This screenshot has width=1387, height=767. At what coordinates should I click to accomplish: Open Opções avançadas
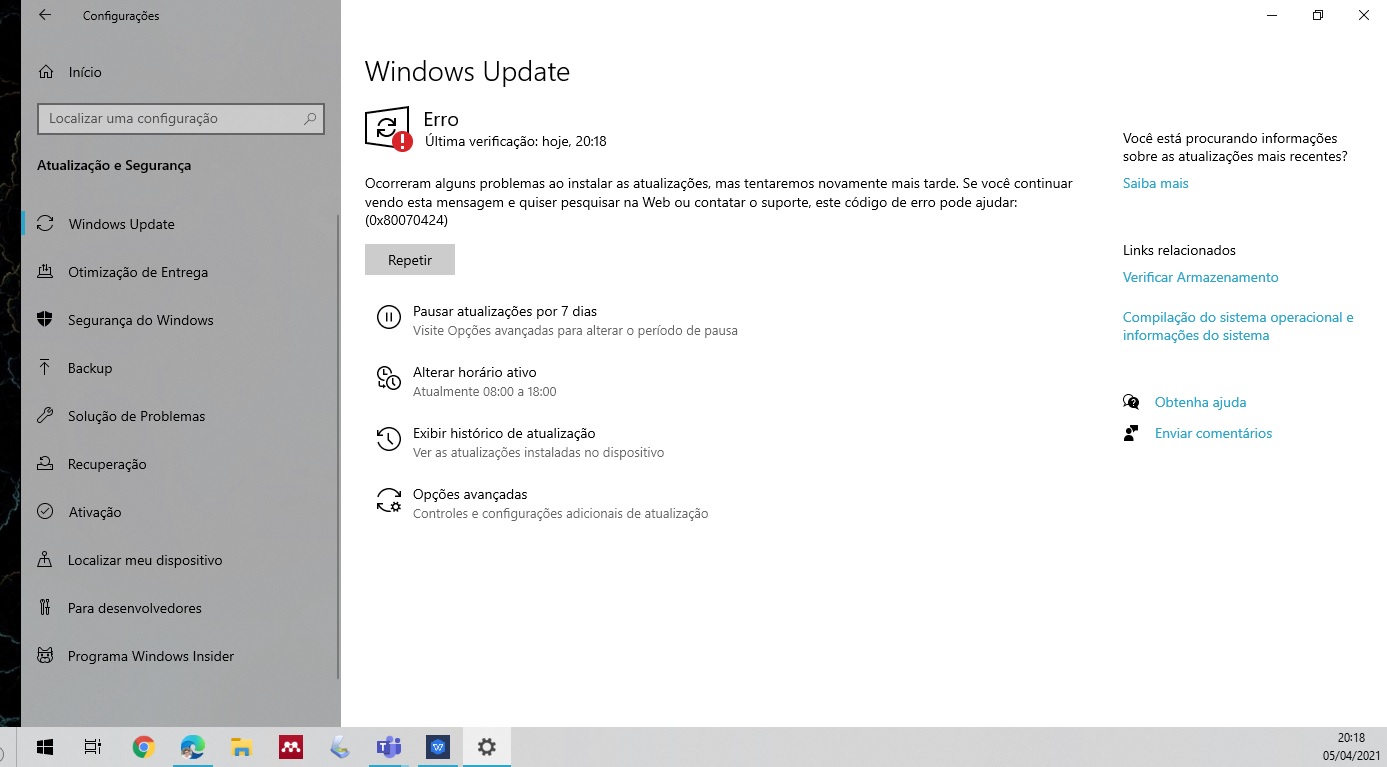coord(470,494)
